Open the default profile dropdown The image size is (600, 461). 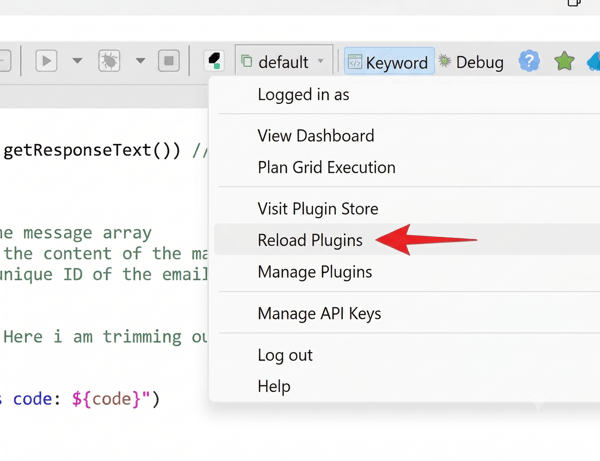point(284,61)
